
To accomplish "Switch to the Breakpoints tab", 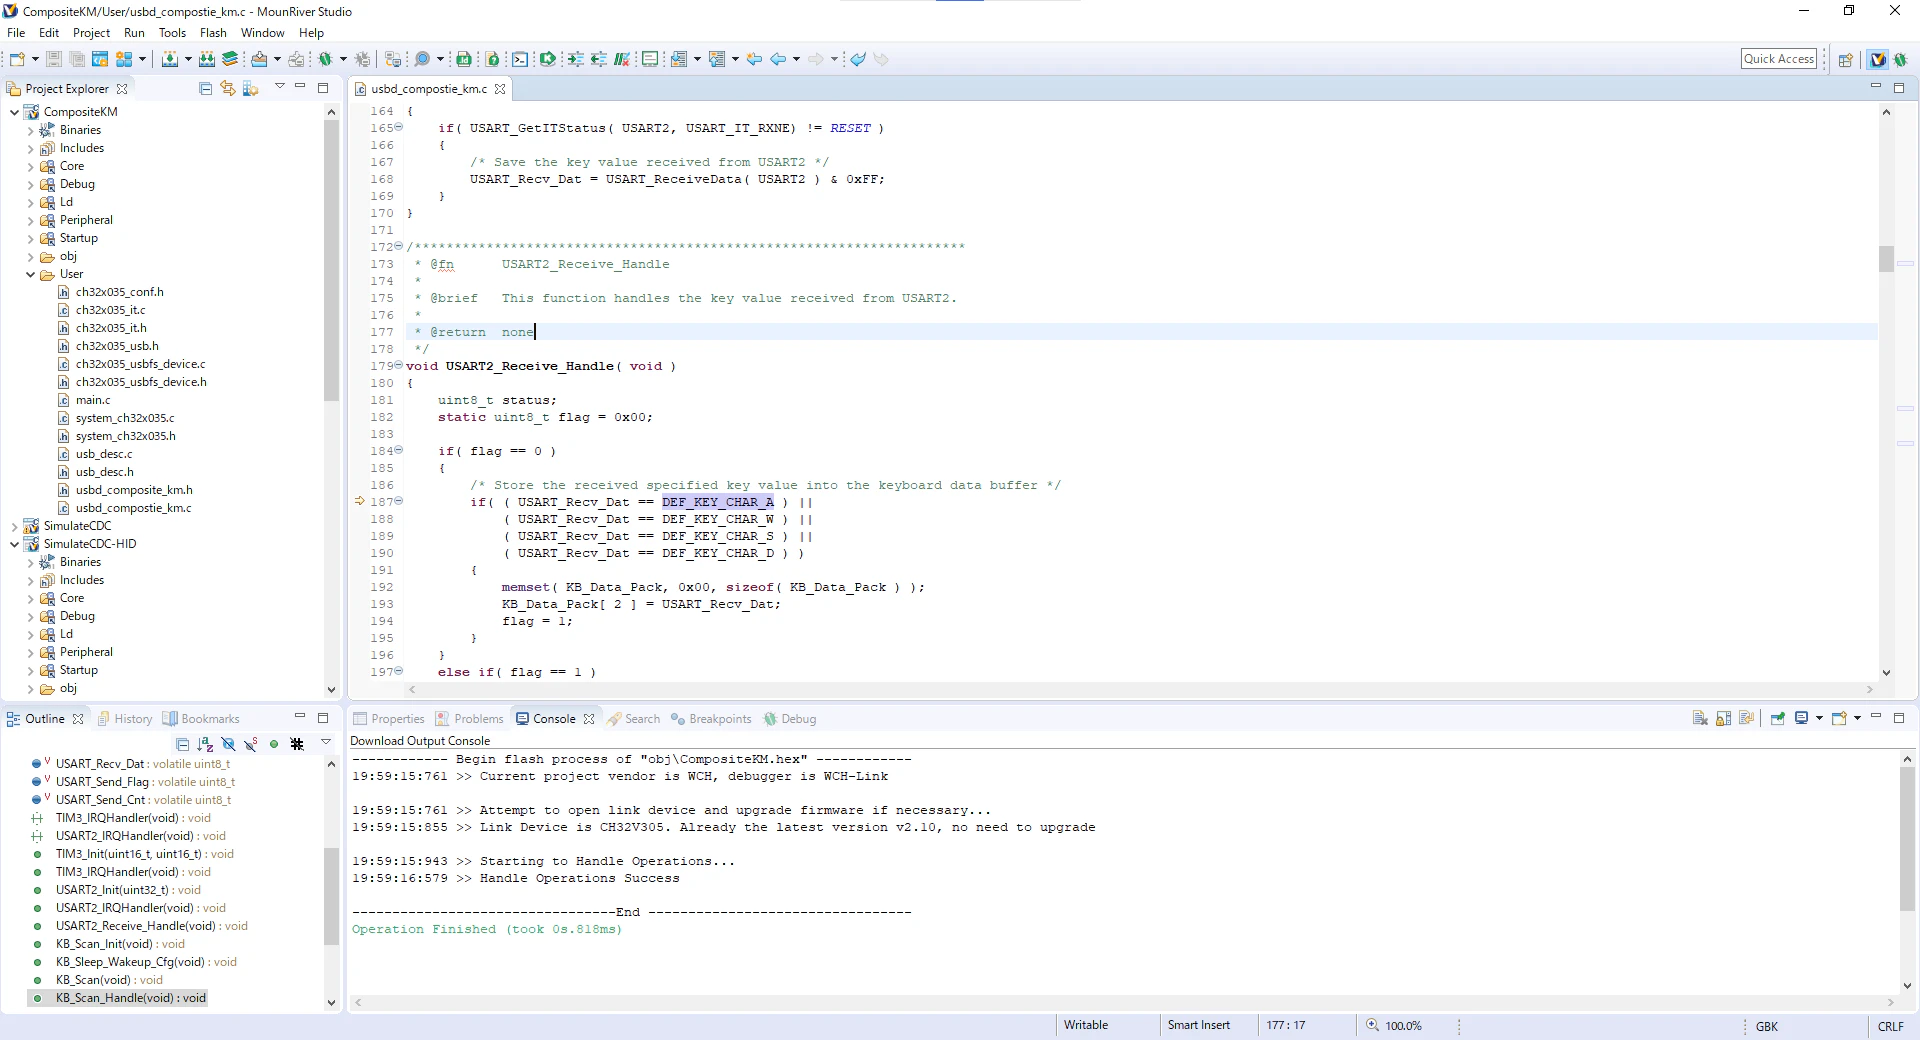I will click(x=711, y=718).
